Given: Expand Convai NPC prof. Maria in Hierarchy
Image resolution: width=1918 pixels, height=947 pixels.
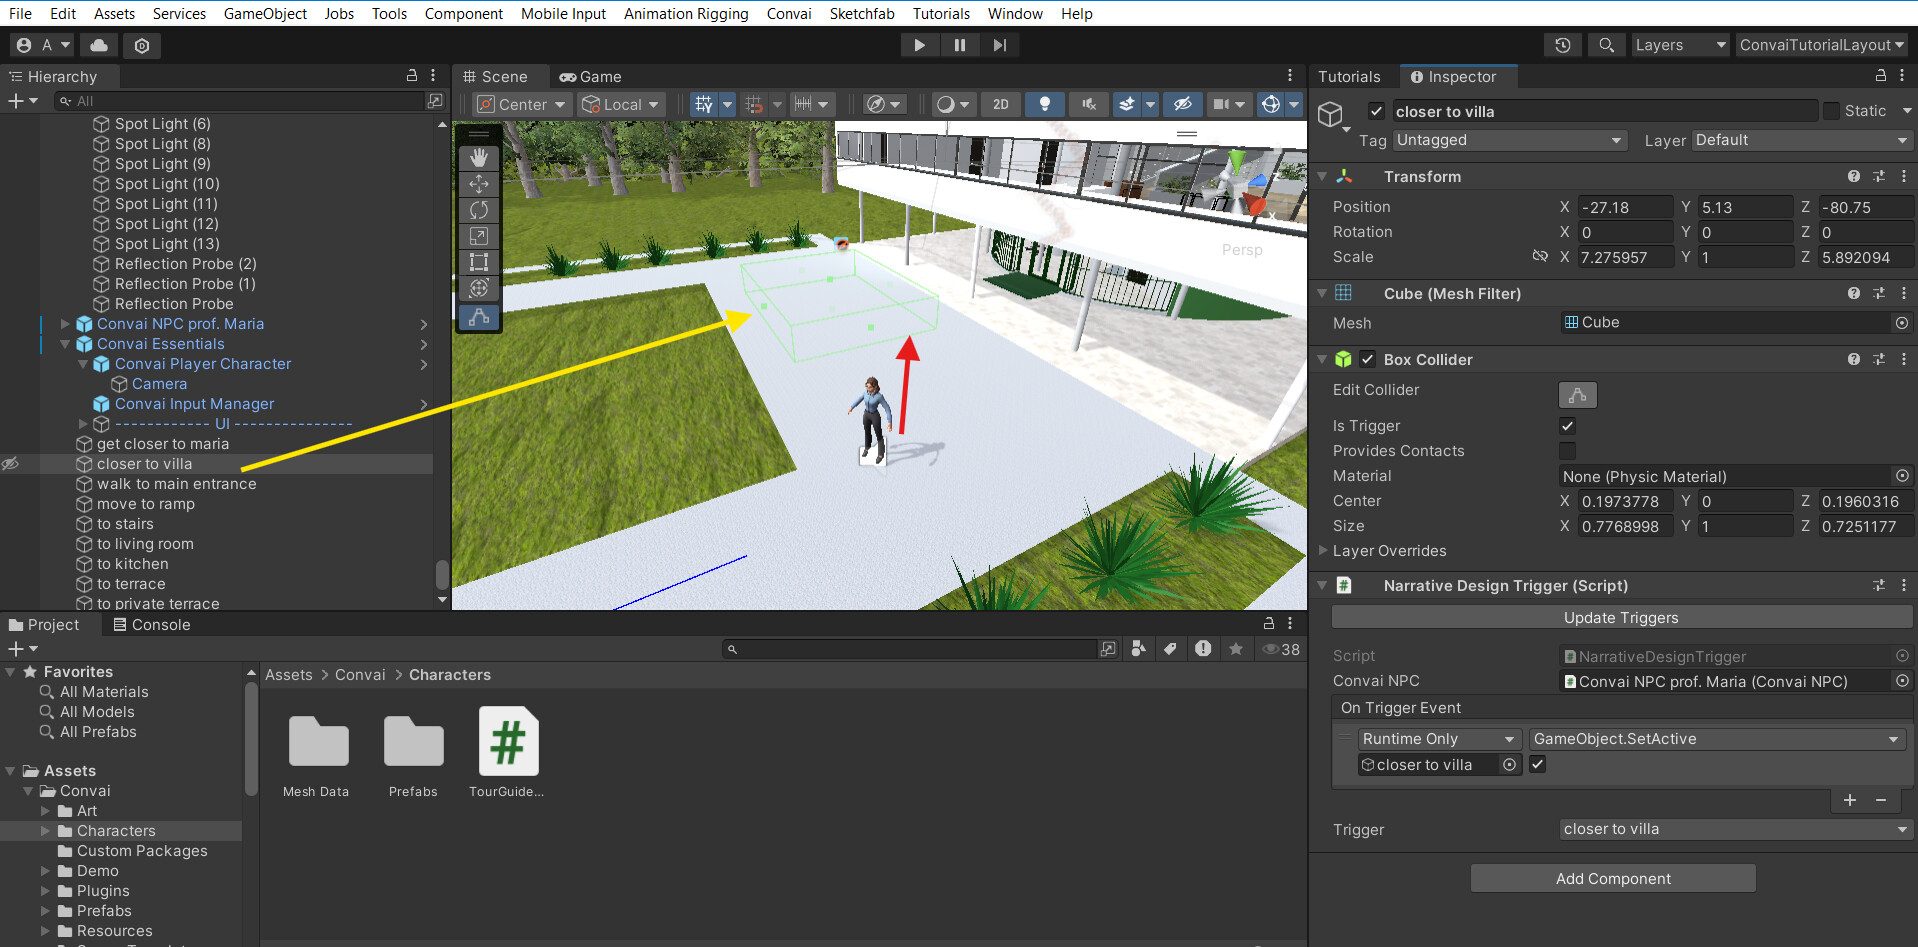Looking at the screenshot, I should [x=65, y=324].
